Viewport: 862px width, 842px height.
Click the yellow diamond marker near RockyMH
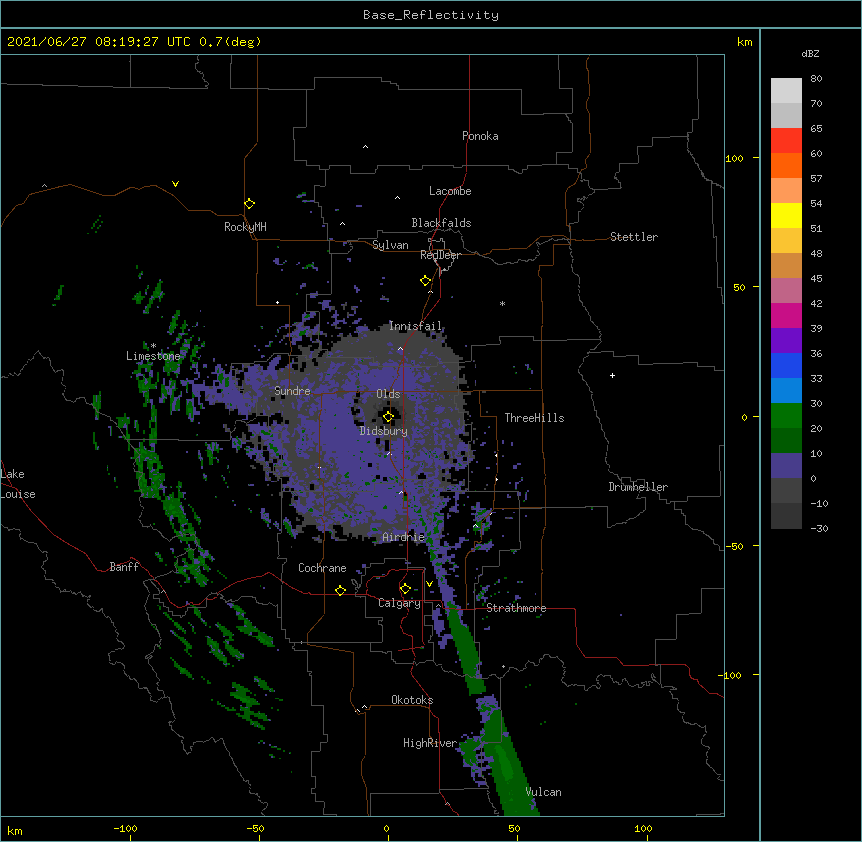pyautogui.click(x=250, y=204)
